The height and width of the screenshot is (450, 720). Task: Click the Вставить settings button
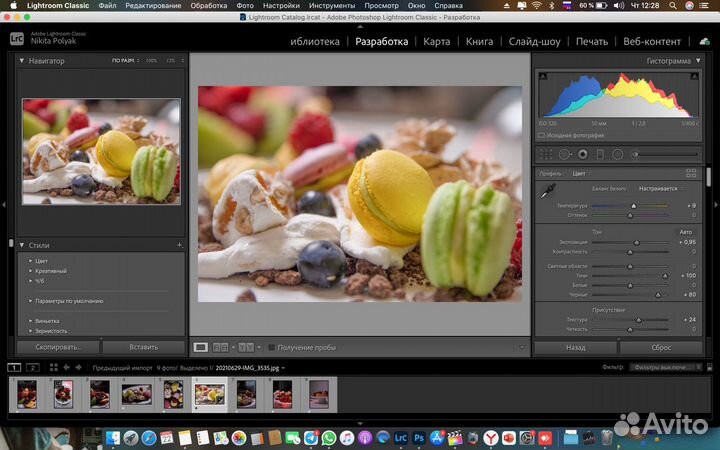click(x=144, y=347)
